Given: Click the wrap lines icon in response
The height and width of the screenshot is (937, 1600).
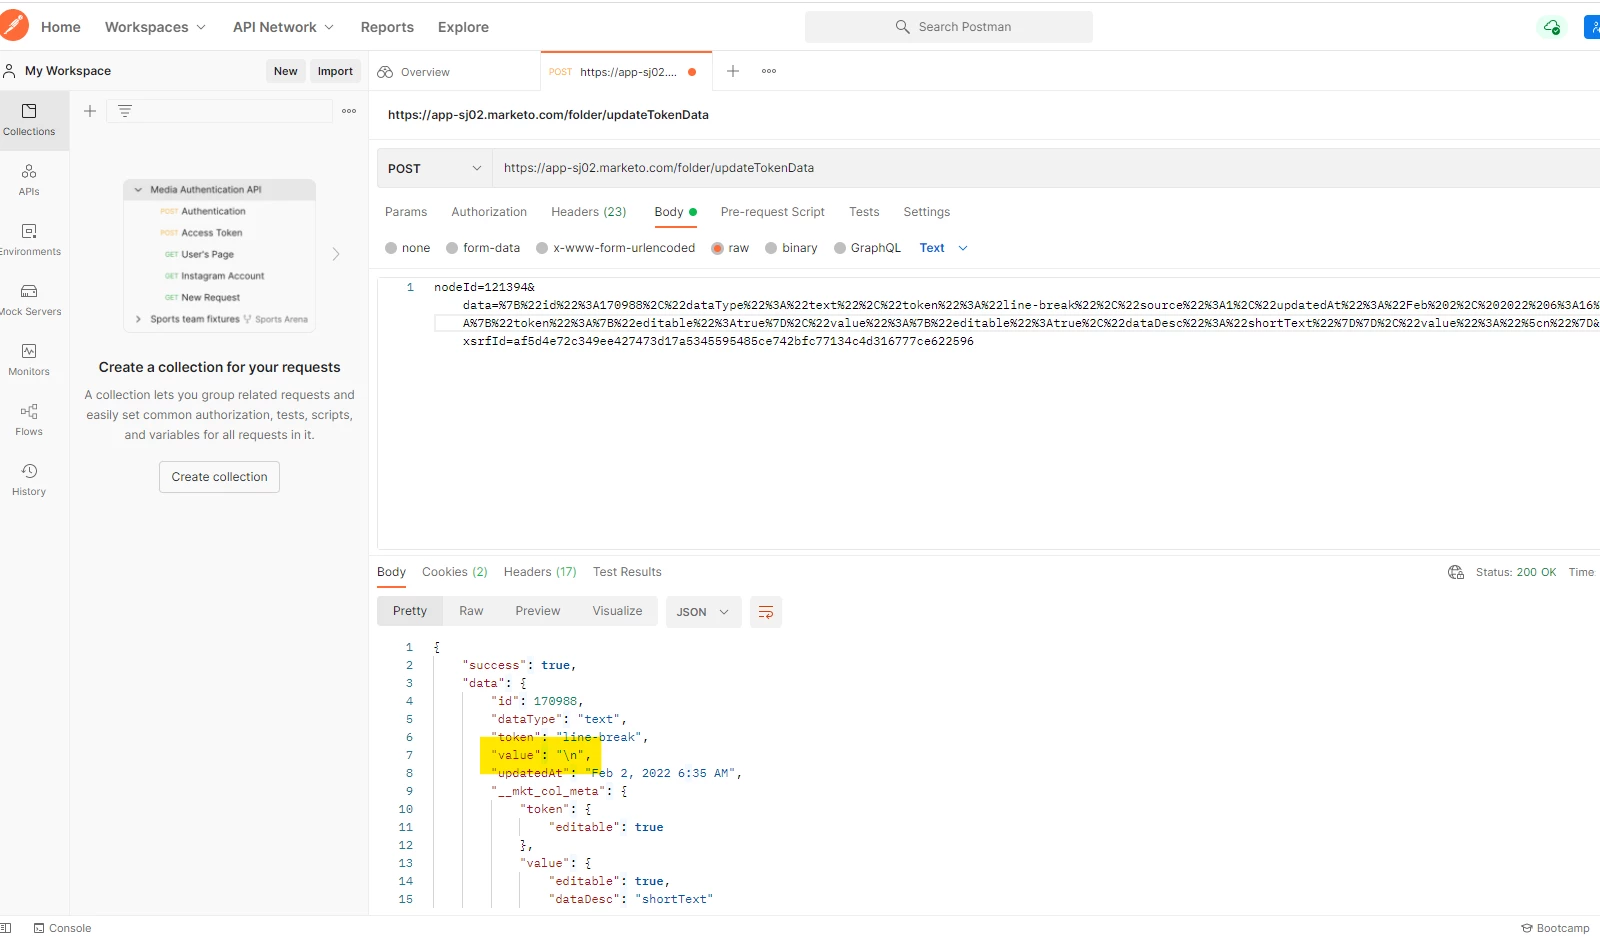Looking at the screenshot, I should (766, 612).
